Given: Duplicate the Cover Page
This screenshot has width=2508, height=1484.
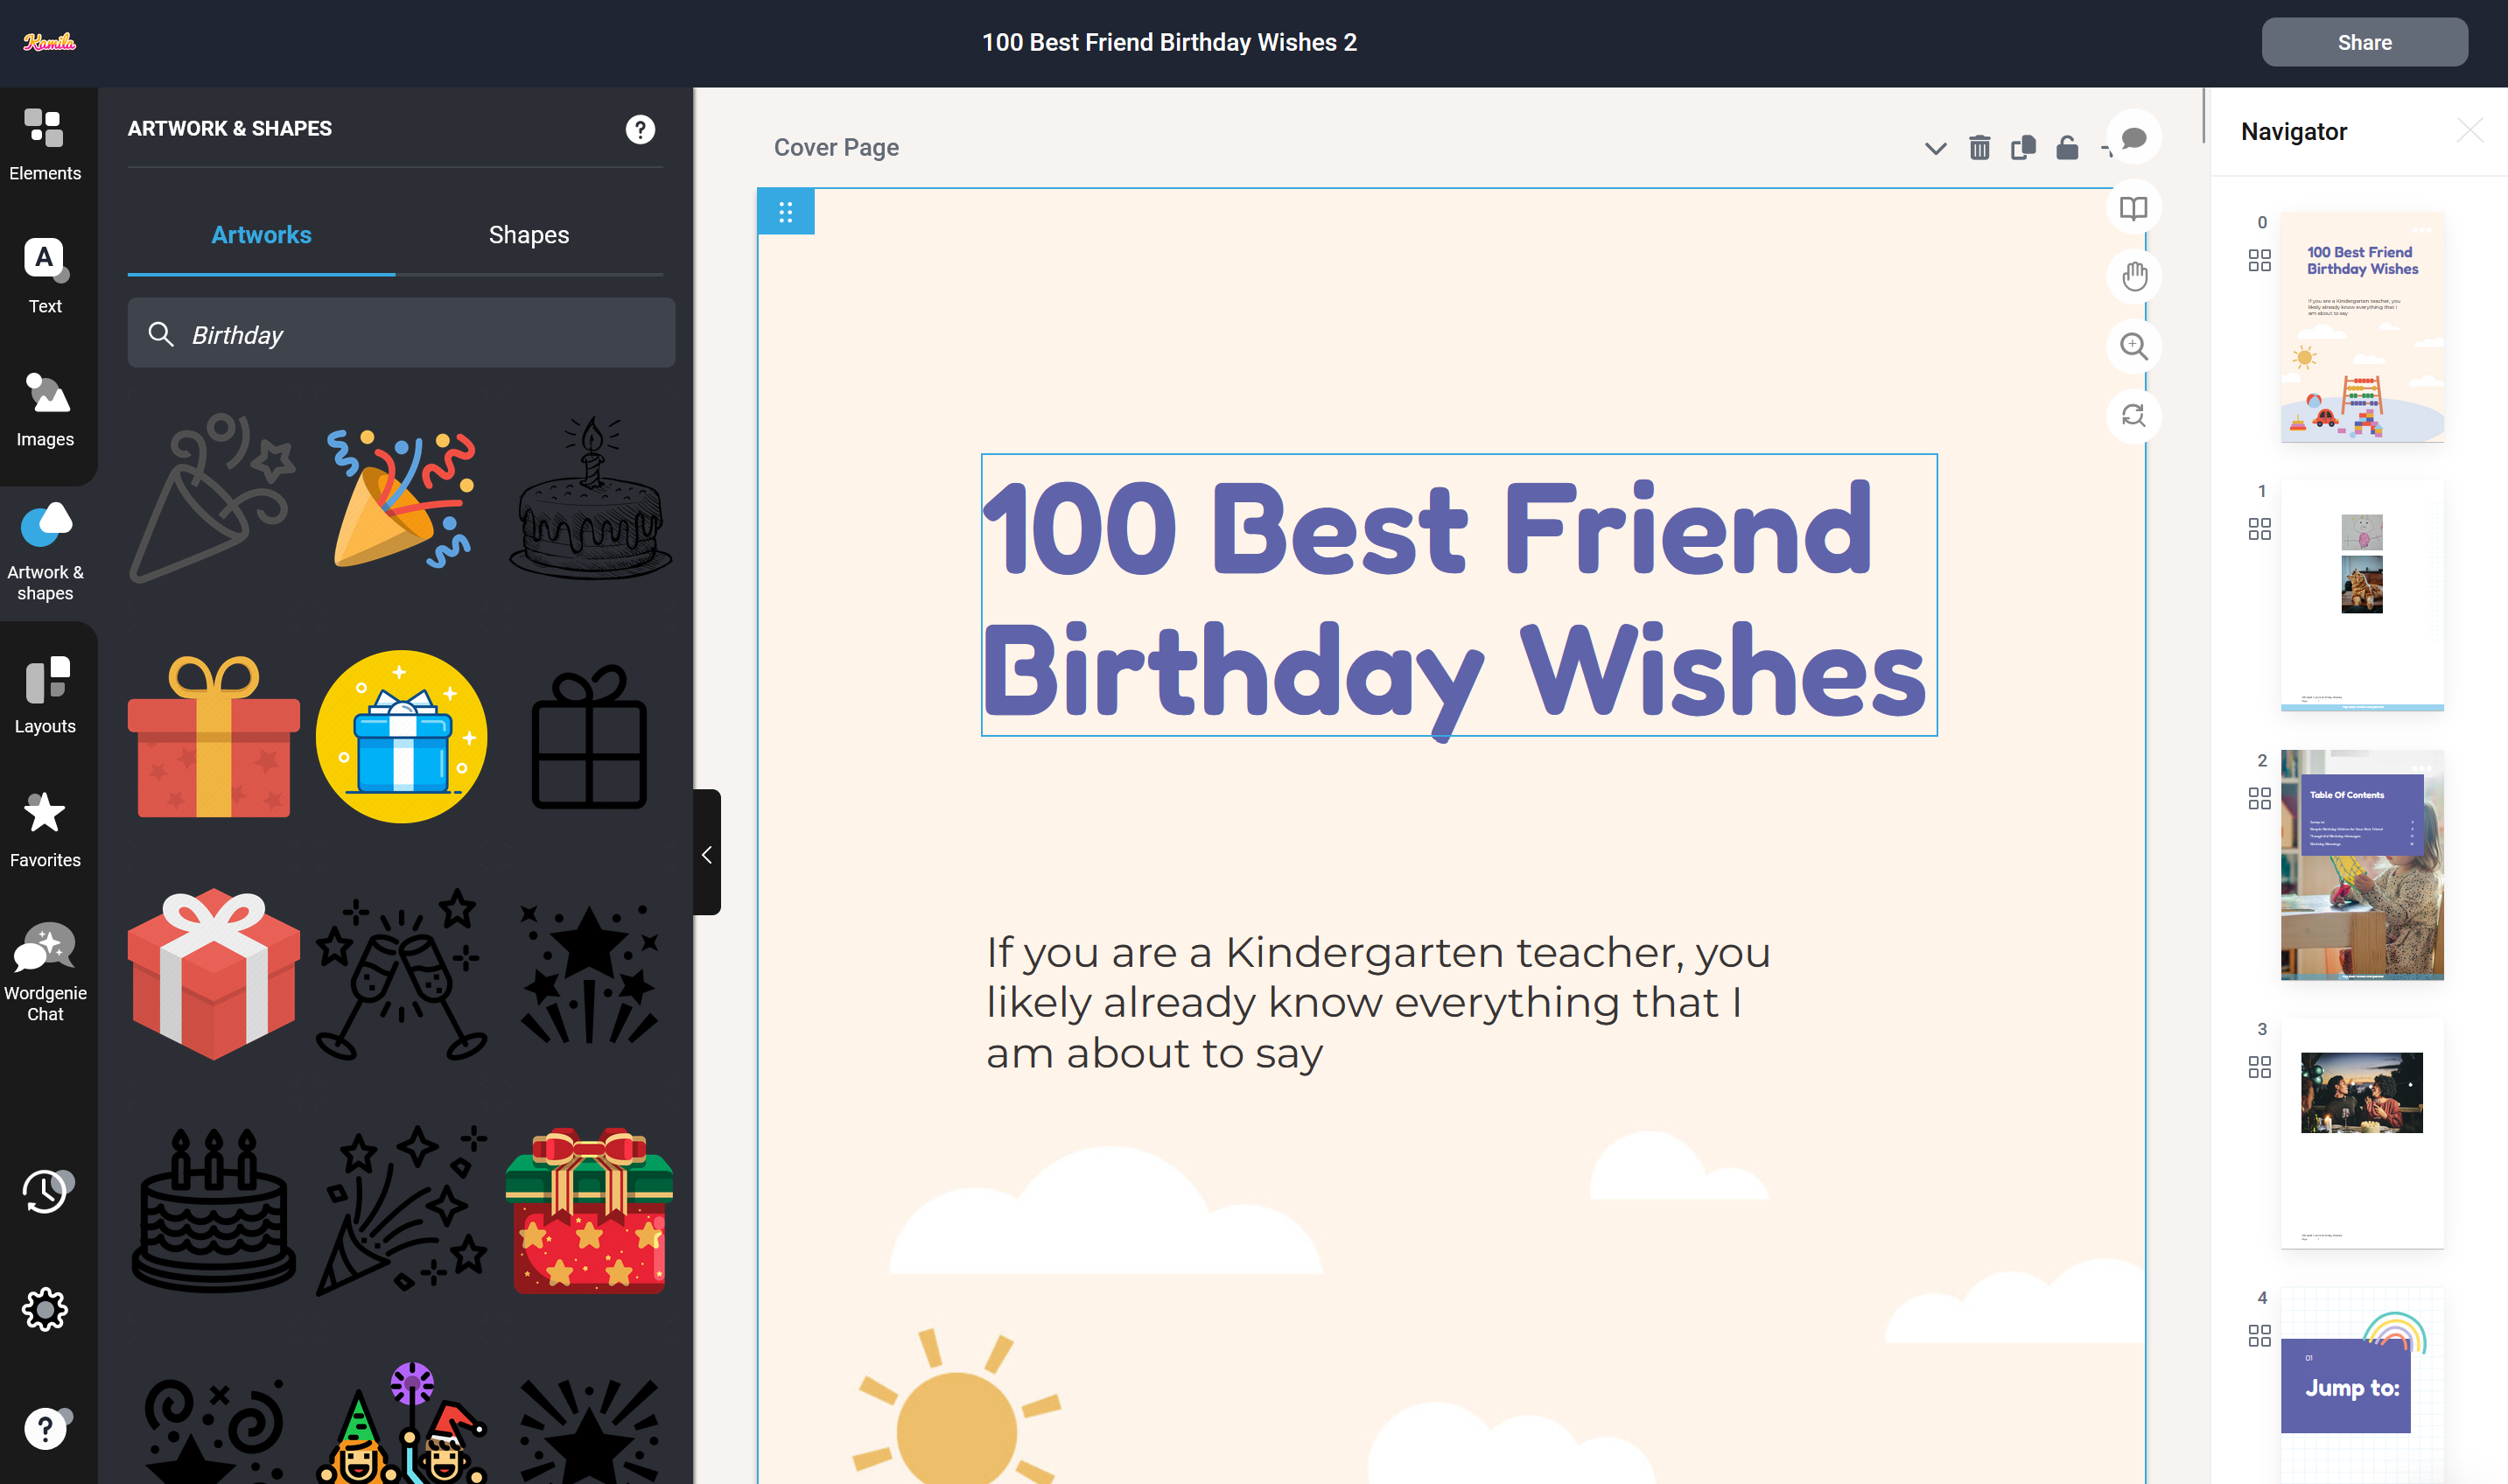Looking at the screenshot, I should pos(2023,148).
